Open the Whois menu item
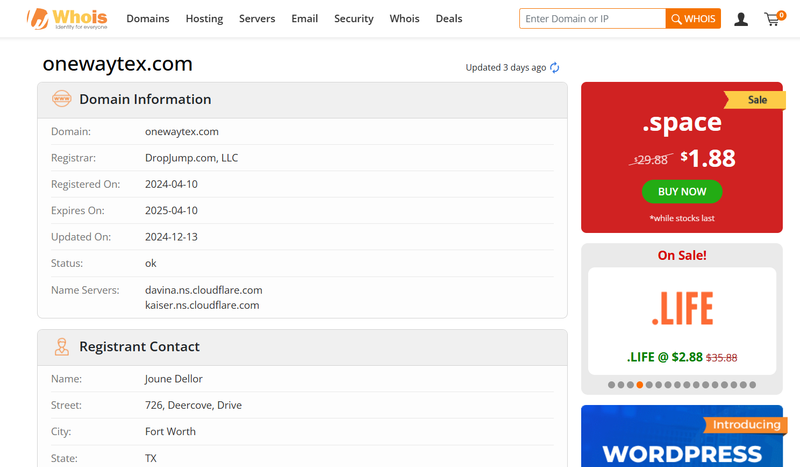The height and width of the screenshot is (467, 800). 405,19
